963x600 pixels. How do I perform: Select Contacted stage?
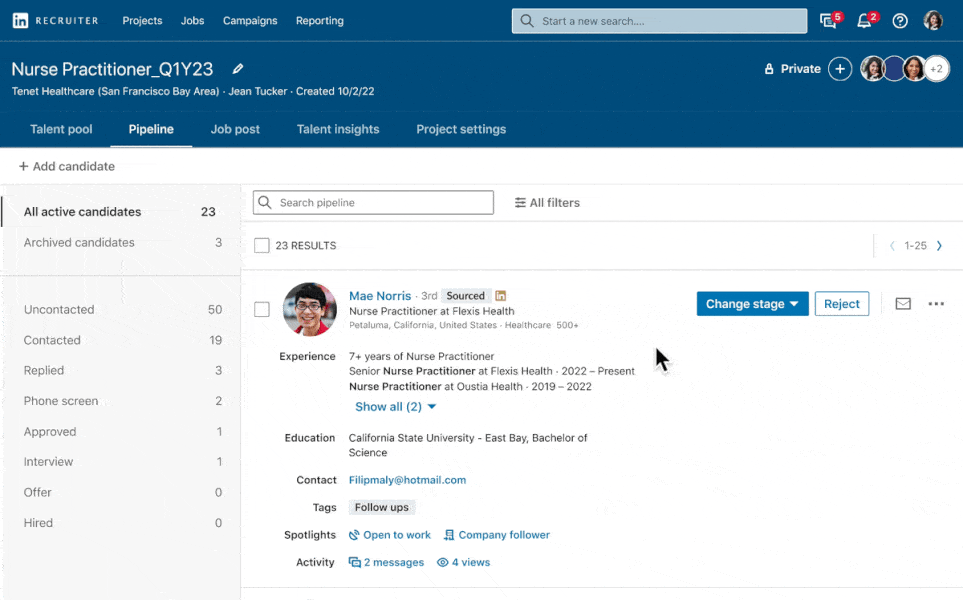[x=123, y=340]
